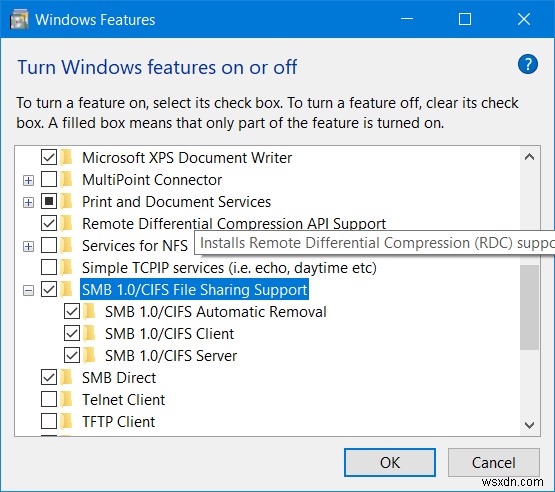Click the vertical scrollbar thumb

pos(529,307)
